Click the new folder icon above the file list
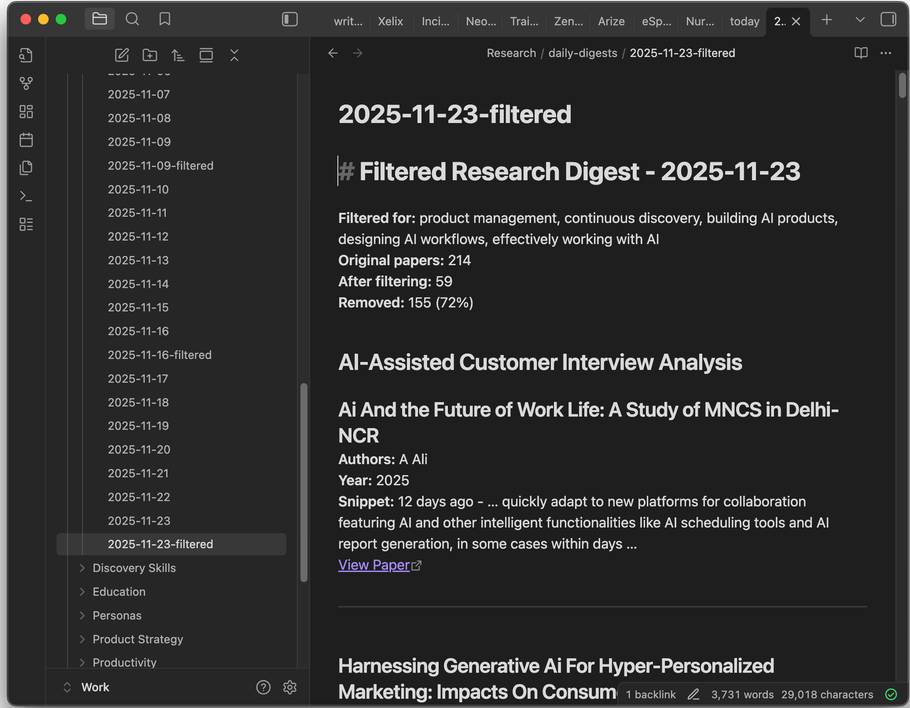This screenshot has width=910, height=708. click(149, 55)
